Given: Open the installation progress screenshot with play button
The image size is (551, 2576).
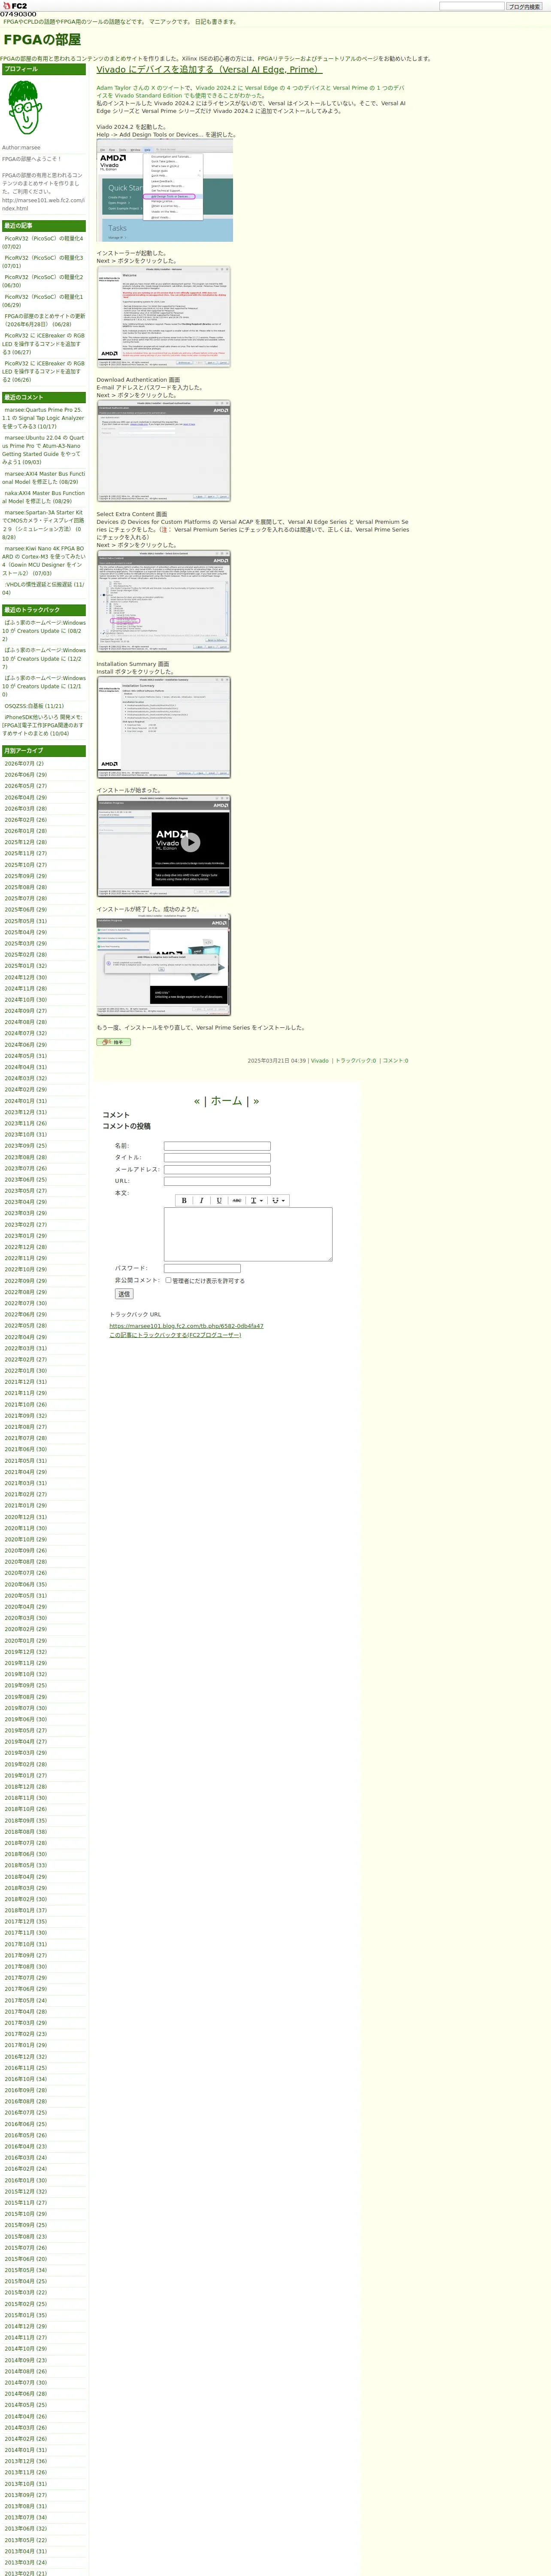Looking at the screenshot, I should 164,846.
